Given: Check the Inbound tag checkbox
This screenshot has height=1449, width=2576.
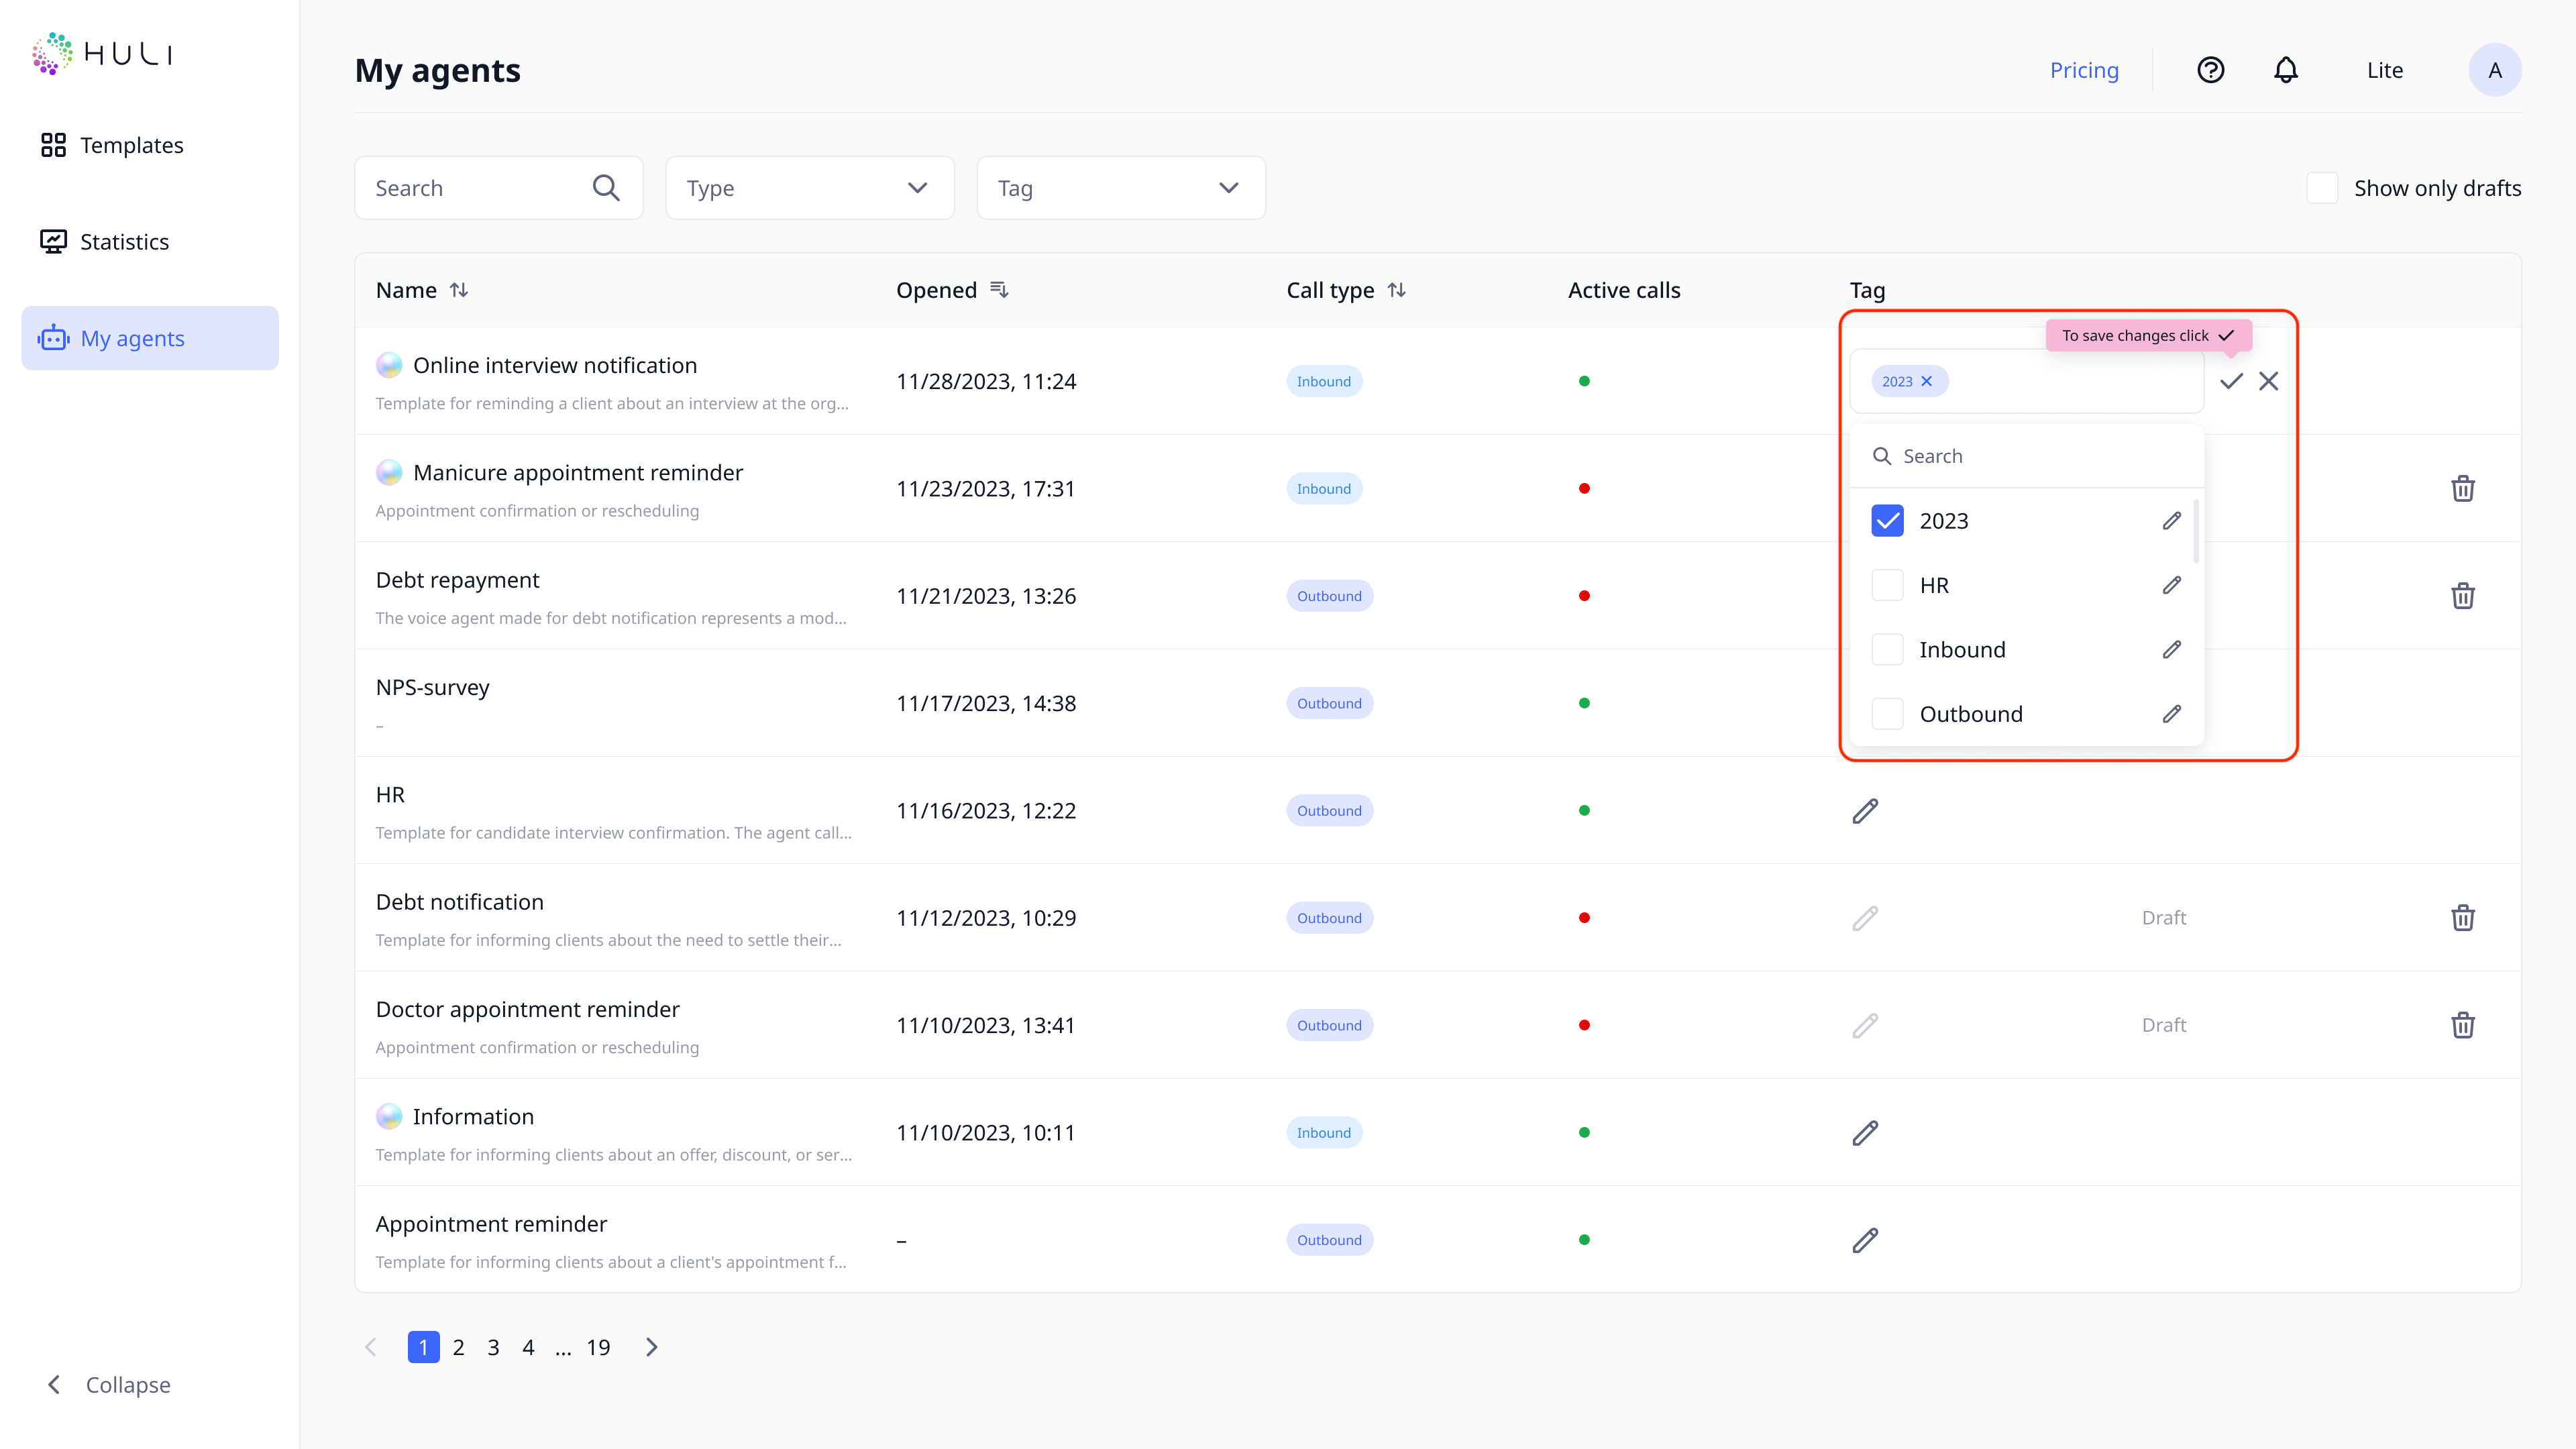Looking at the screenshot, I should [1887, 650].
